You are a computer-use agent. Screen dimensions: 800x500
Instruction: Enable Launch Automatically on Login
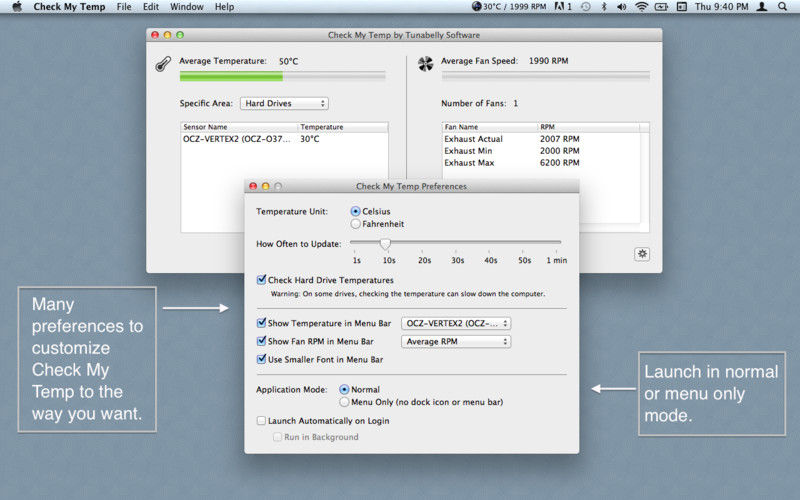[262, 420]
